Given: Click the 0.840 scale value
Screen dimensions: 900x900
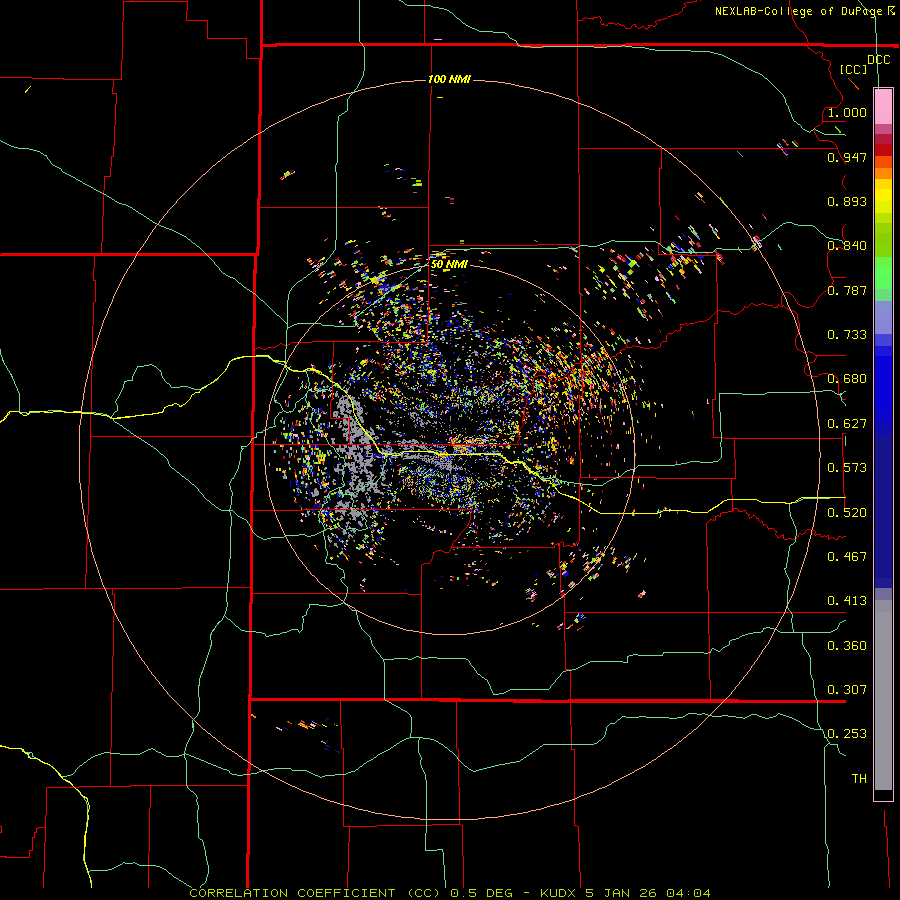Looking at the screenshot, I should coord(847,246).
